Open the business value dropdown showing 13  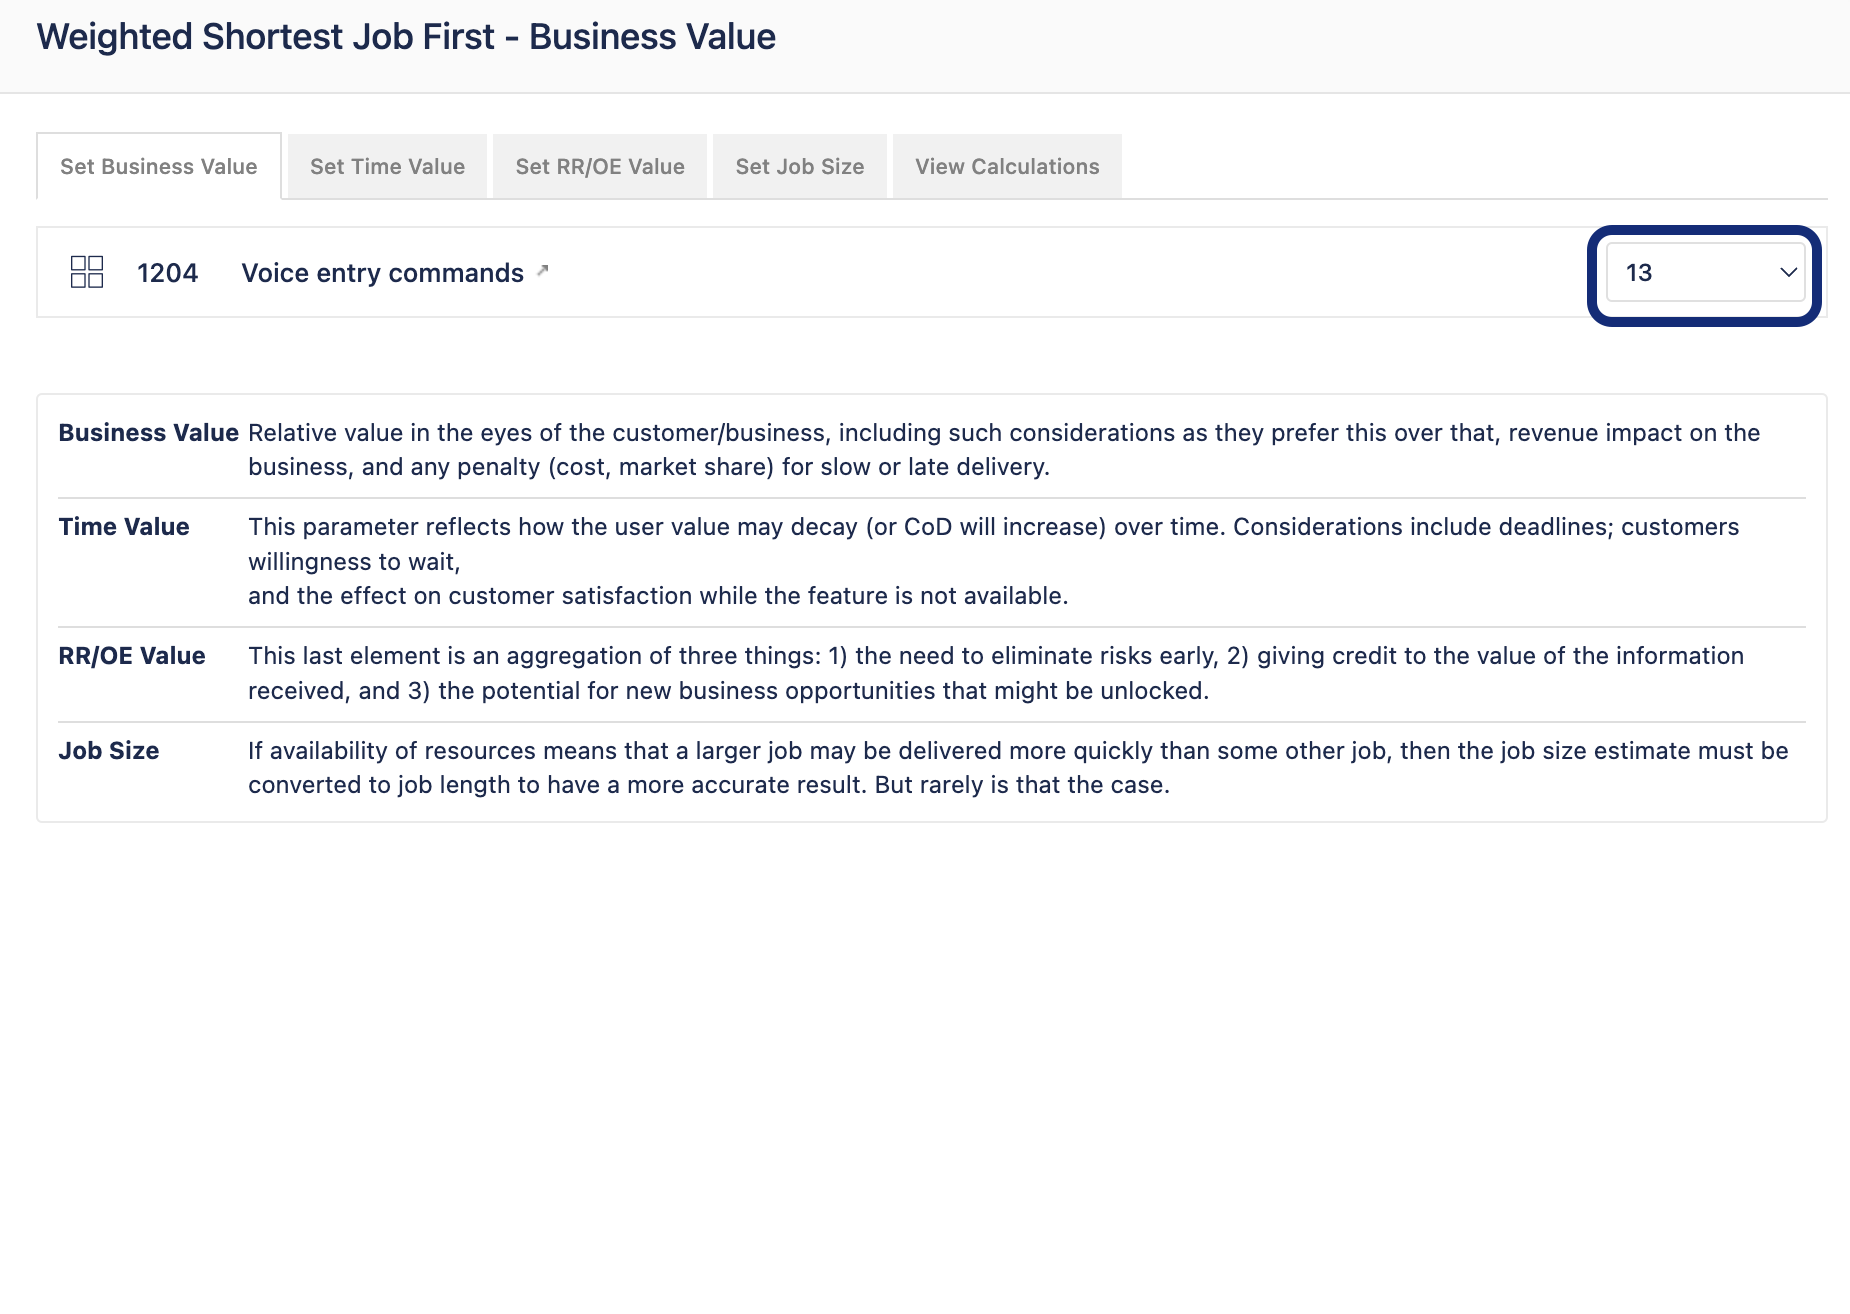tap(1705, 273)
